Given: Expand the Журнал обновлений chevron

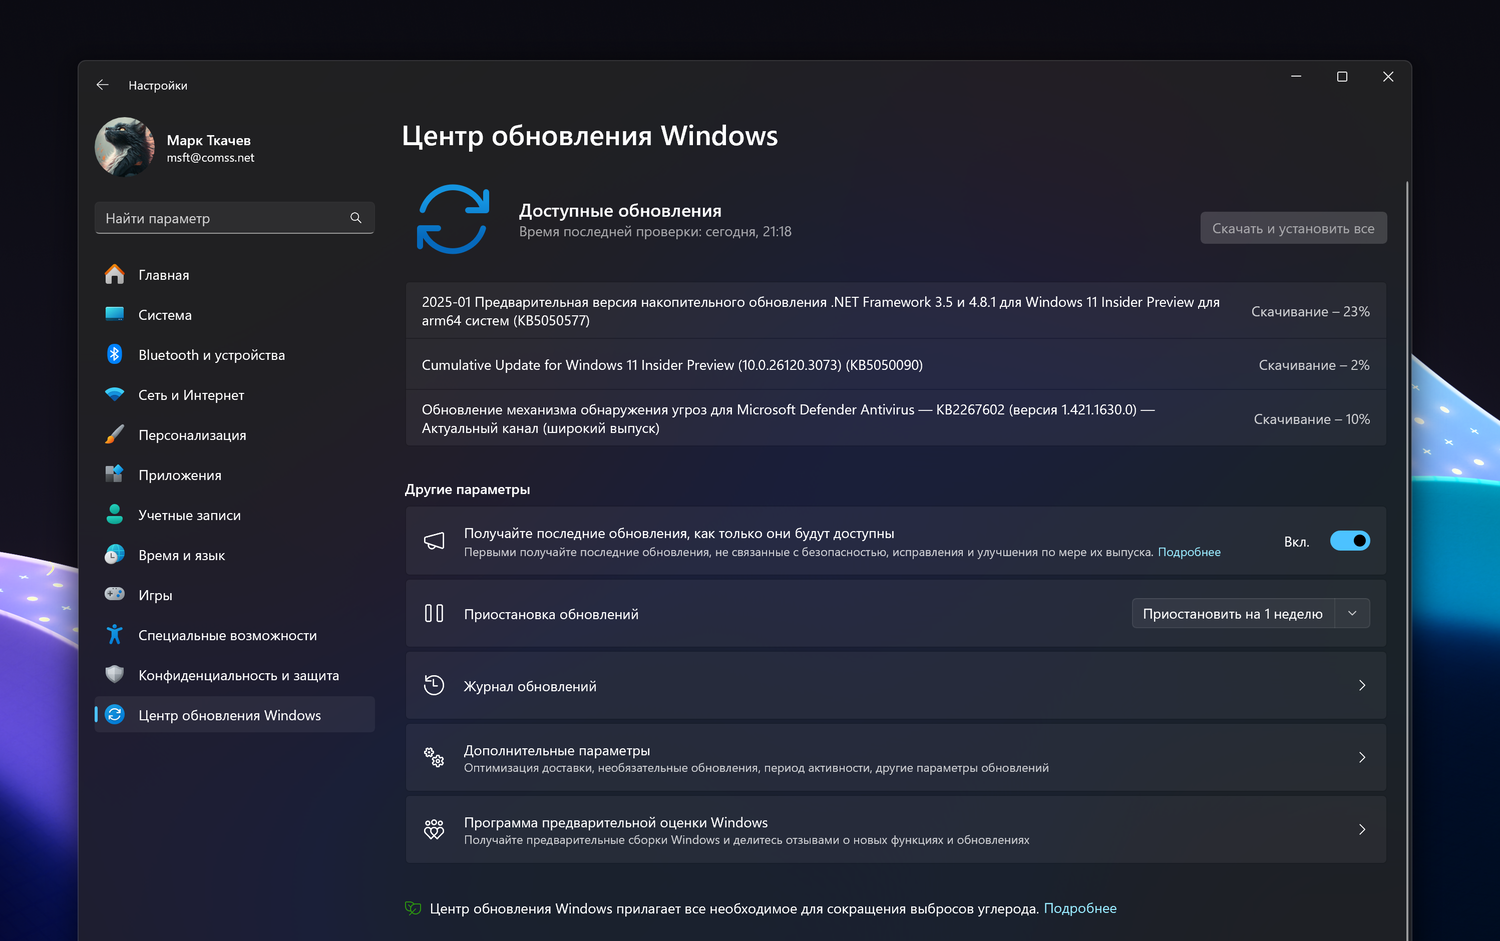Looking at the screenshot, I should [x=1362, y=685].
